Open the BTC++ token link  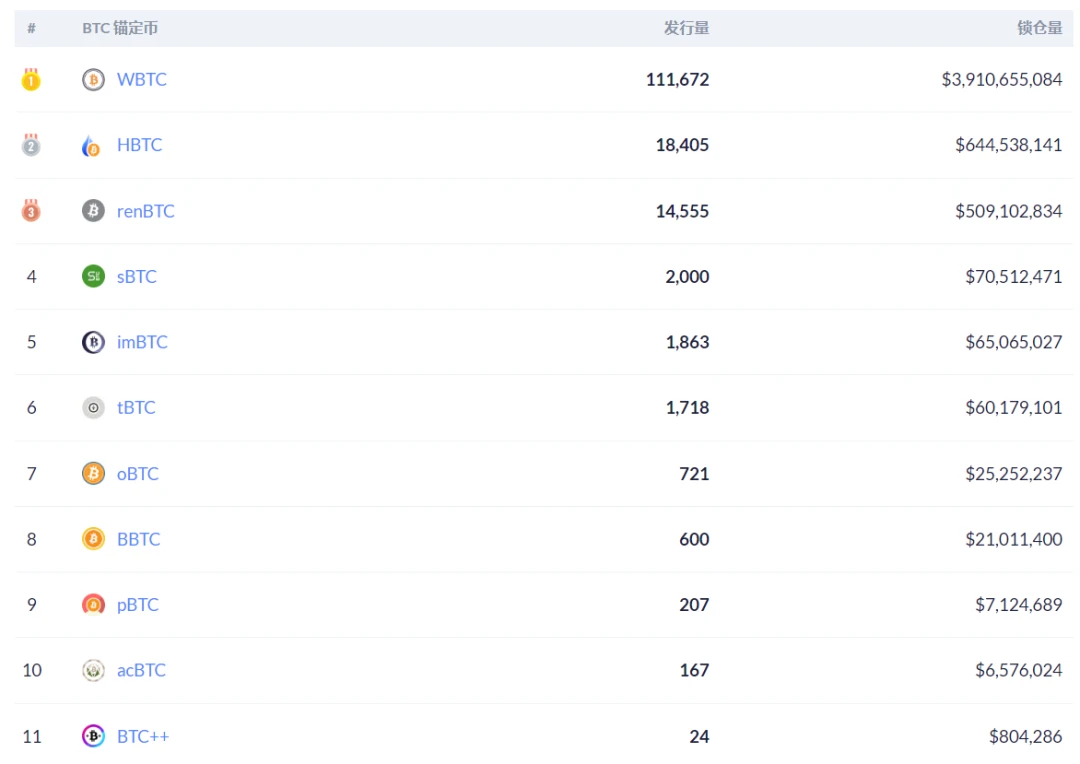[143, 736]
